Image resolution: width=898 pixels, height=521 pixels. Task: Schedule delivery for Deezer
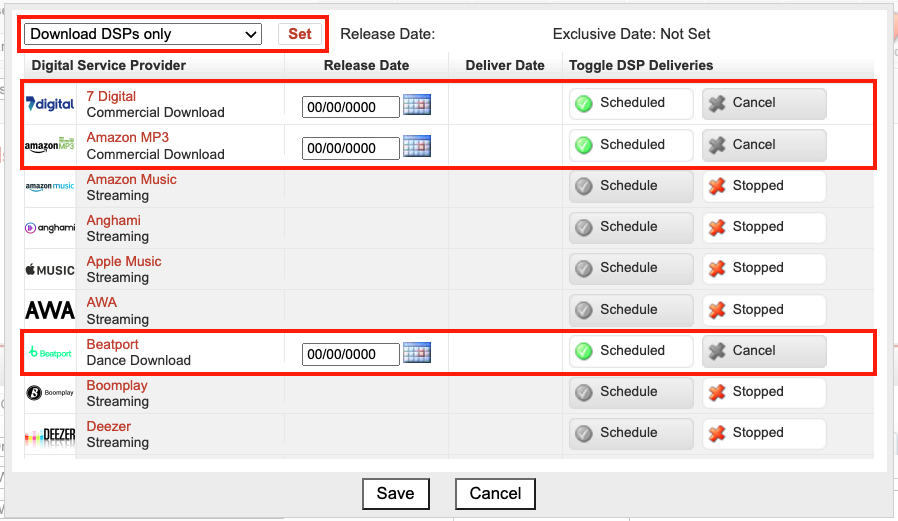(x=631, y=433)
